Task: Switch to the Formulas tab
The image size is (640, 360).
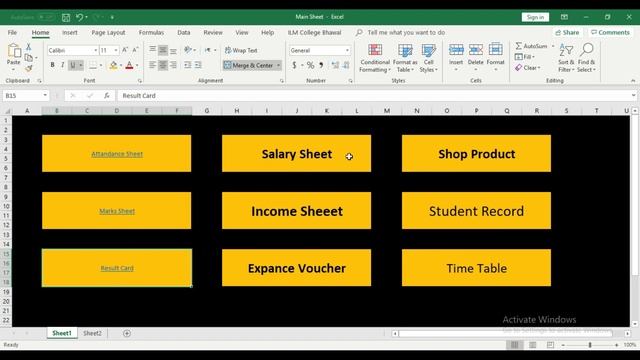Action: tap(151, 32)
